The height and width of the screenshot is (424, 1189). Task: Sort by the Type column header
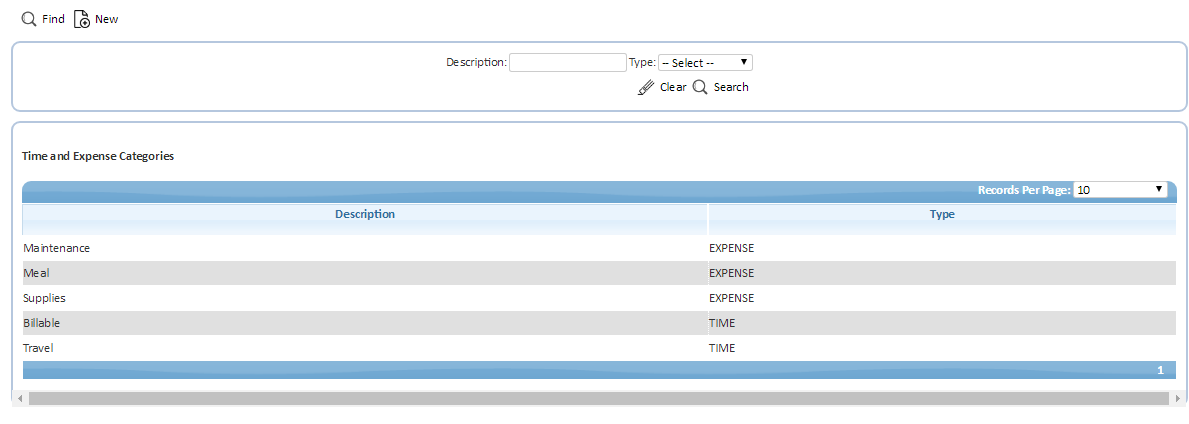(x=942, y=215)
